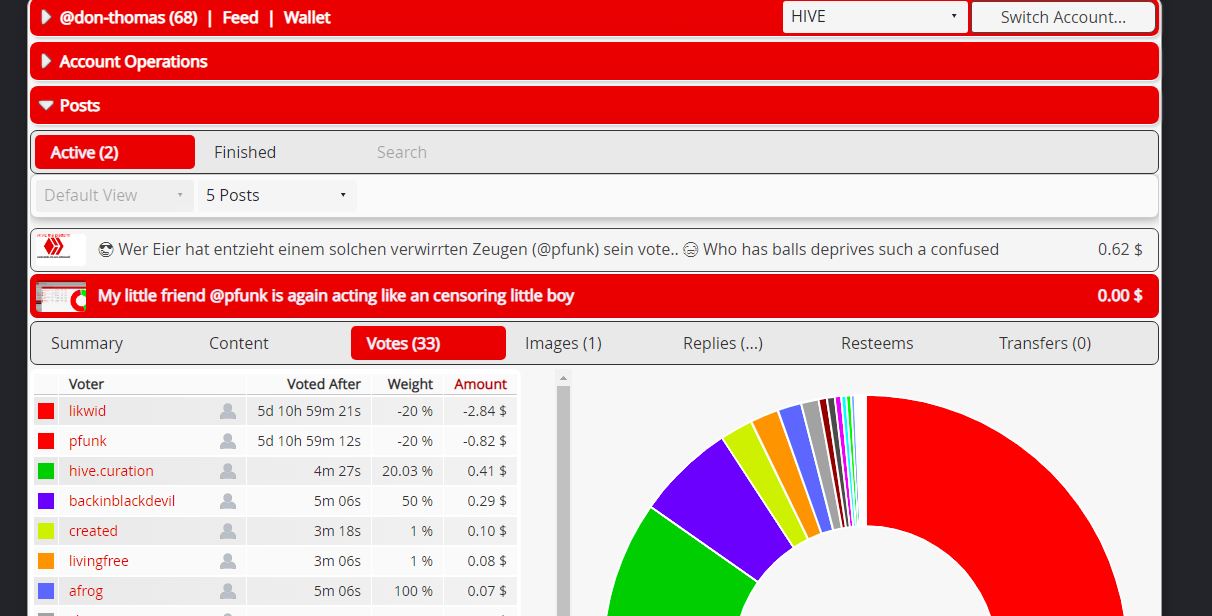
Task: Select the Active (2) posts tab
Action: 115,152
